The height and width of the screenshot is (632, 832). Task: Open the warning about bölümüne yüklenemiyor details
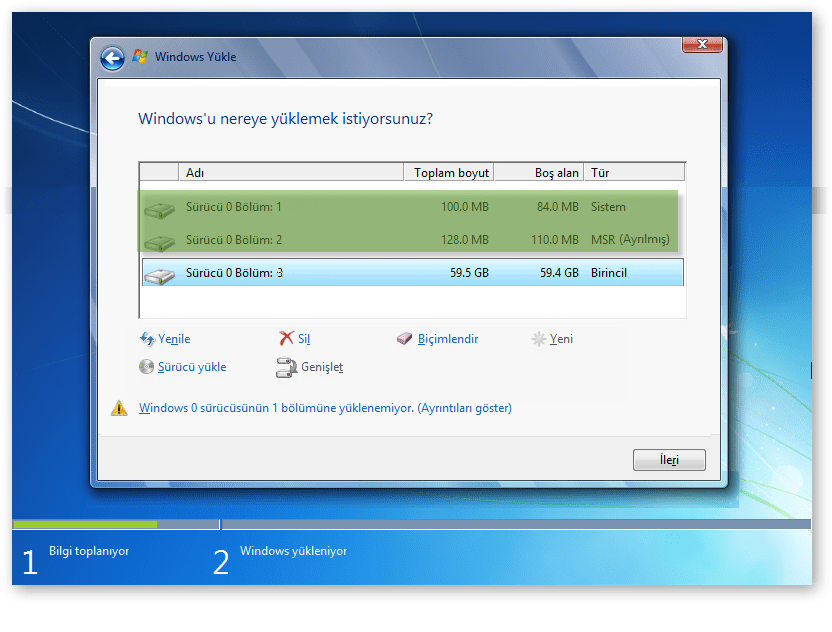[325, 408]
